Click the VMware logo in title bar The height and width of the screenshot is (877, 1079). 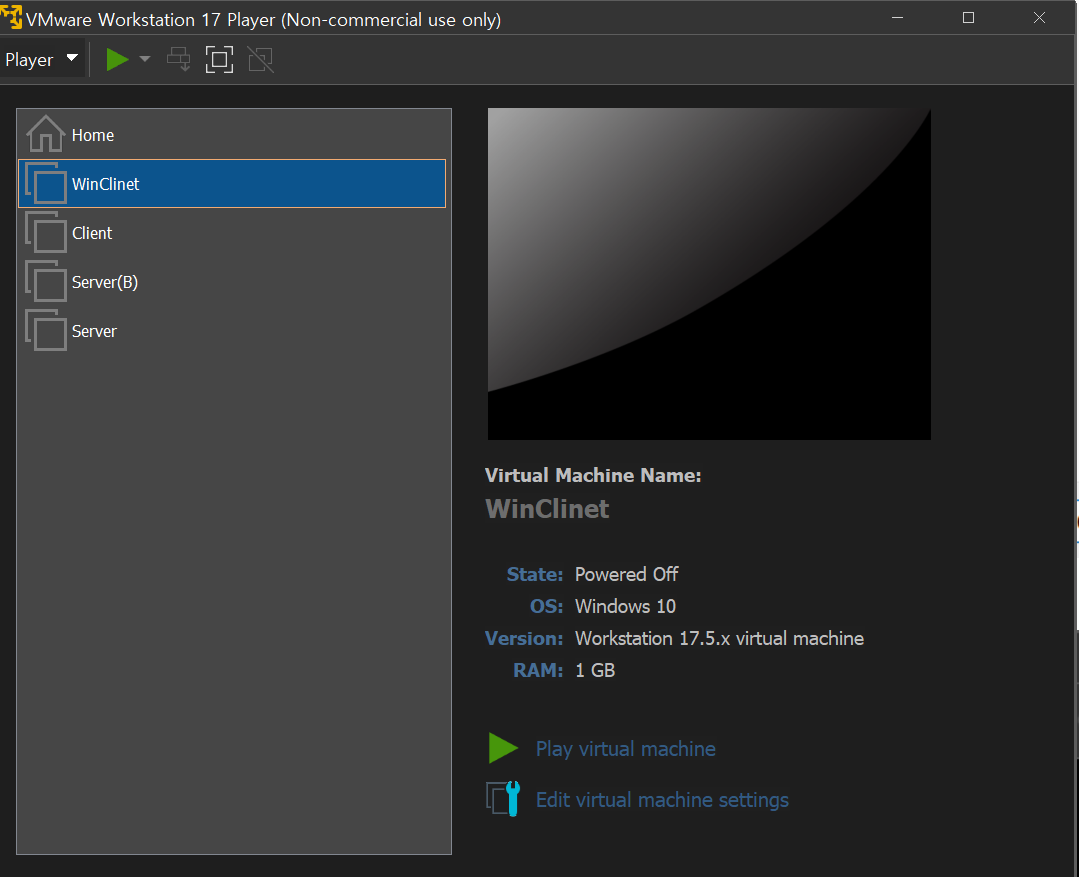point(12,17)
